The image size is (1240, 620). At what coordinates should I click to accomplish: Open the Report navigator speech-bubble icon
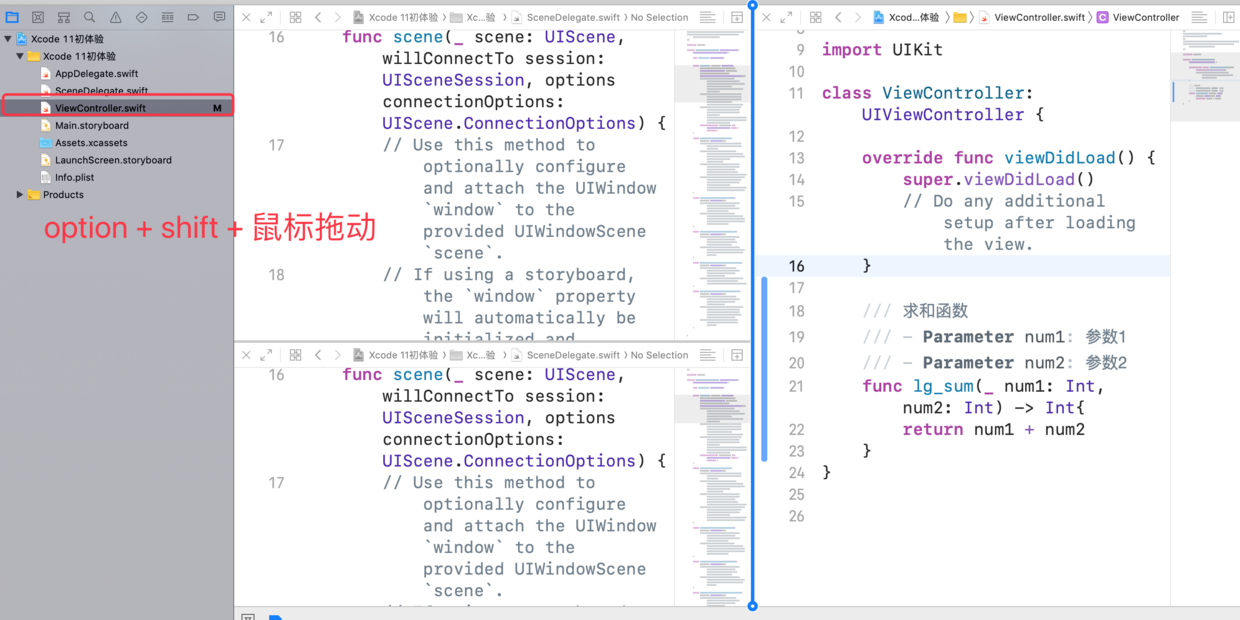[219, 17]
